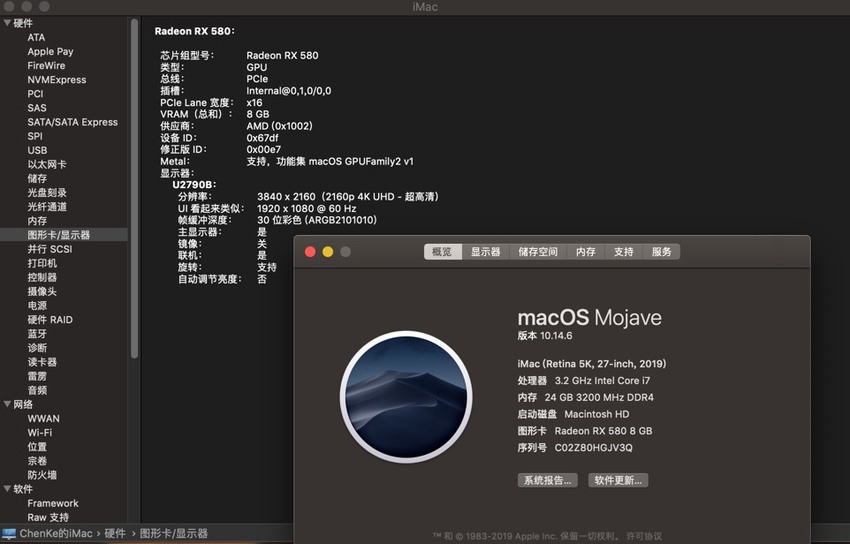Select 储存 in the sidebar
This screenshot has height=544, width=850.
point(37,178)
